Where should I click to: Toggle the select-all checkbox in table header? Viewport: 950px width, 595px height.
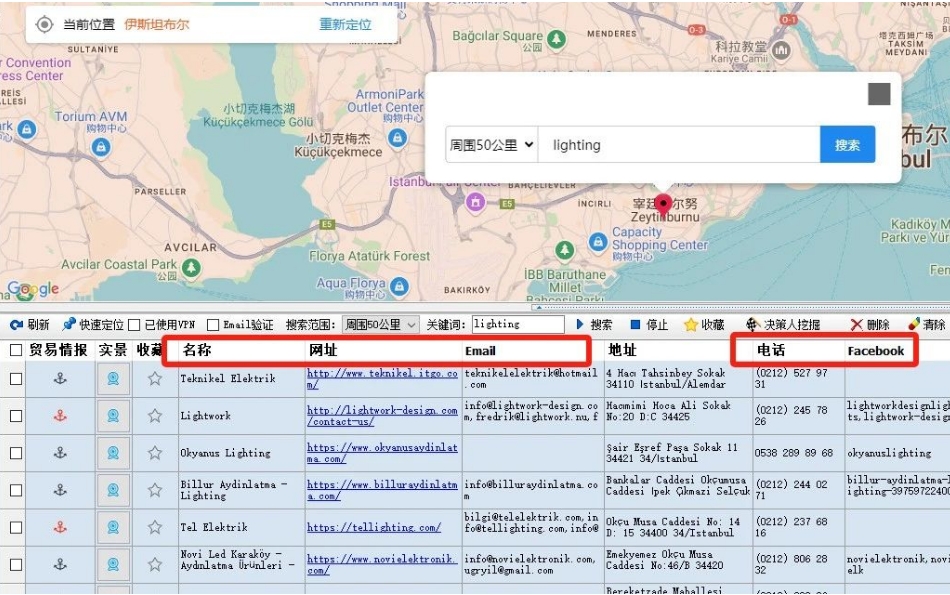tap(16, 350)
